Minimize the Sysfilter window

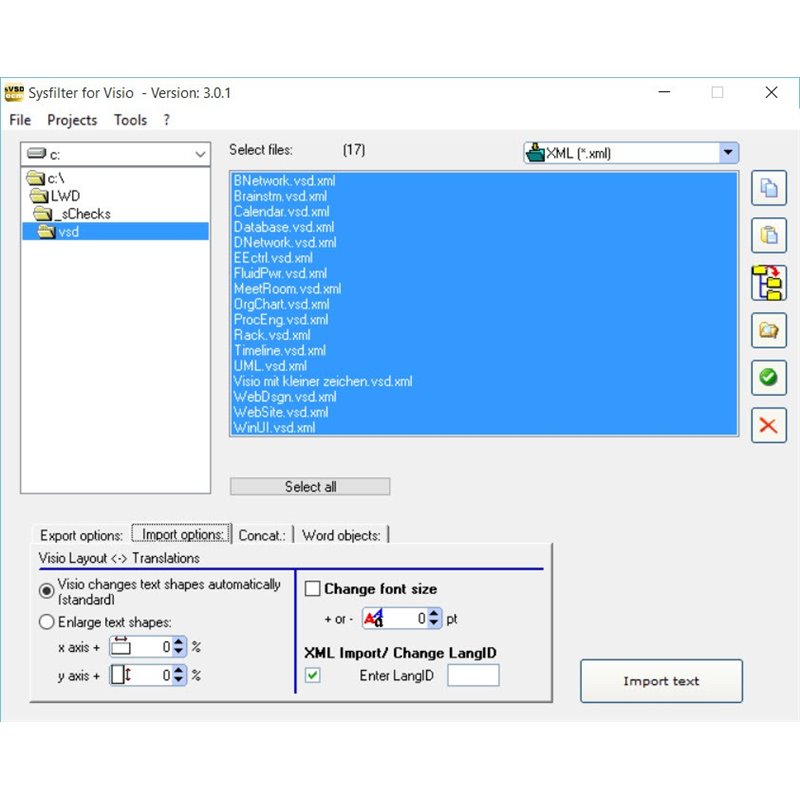pyautogui.click(x=664, y=92)
